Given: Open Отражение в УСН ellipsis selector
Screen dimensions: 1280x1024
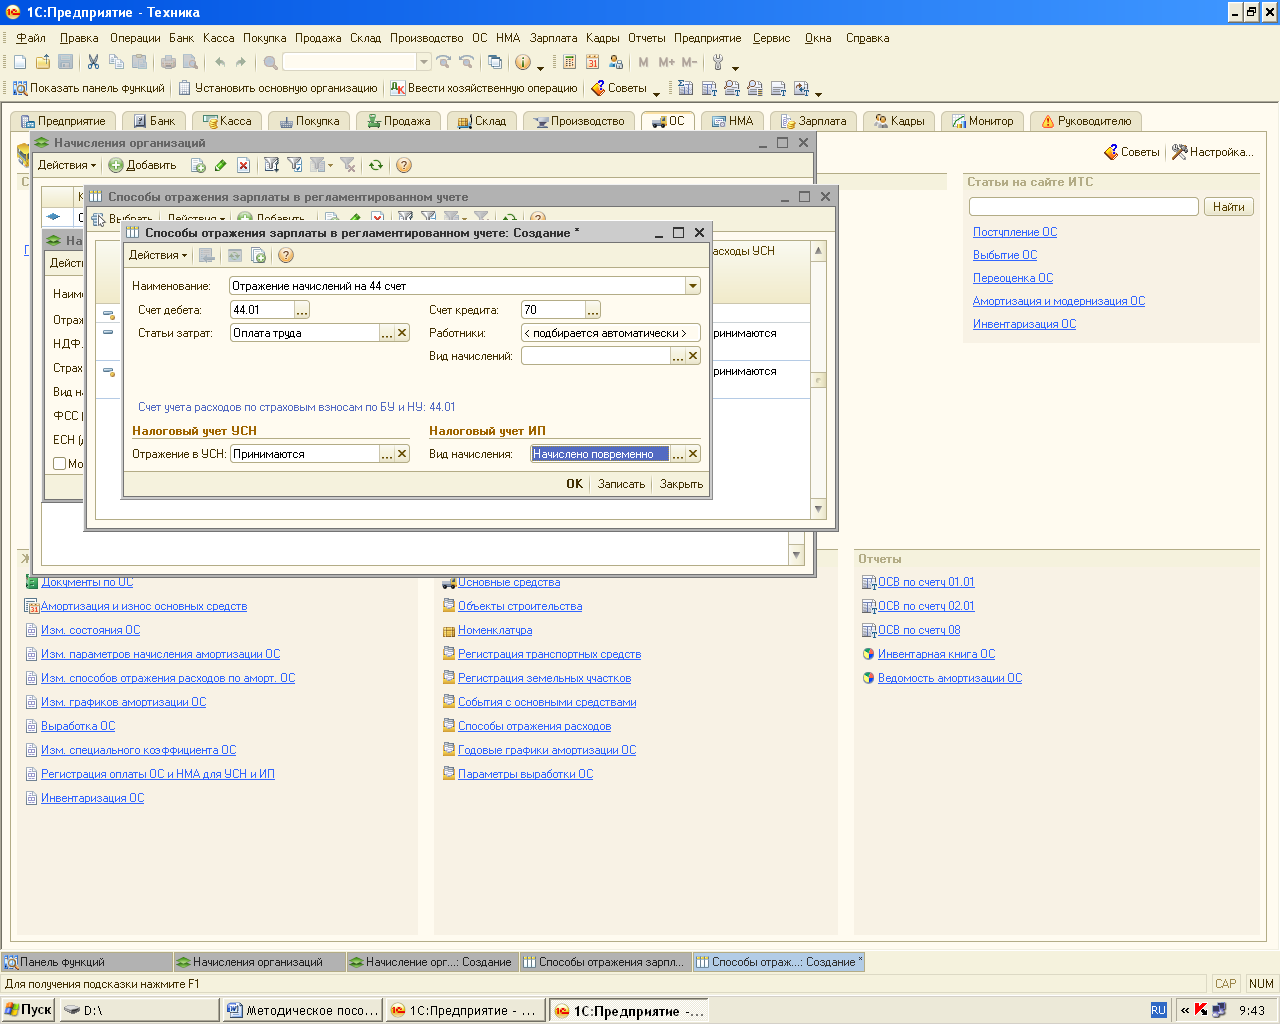Looking at the screenshot, I should 387,454.
